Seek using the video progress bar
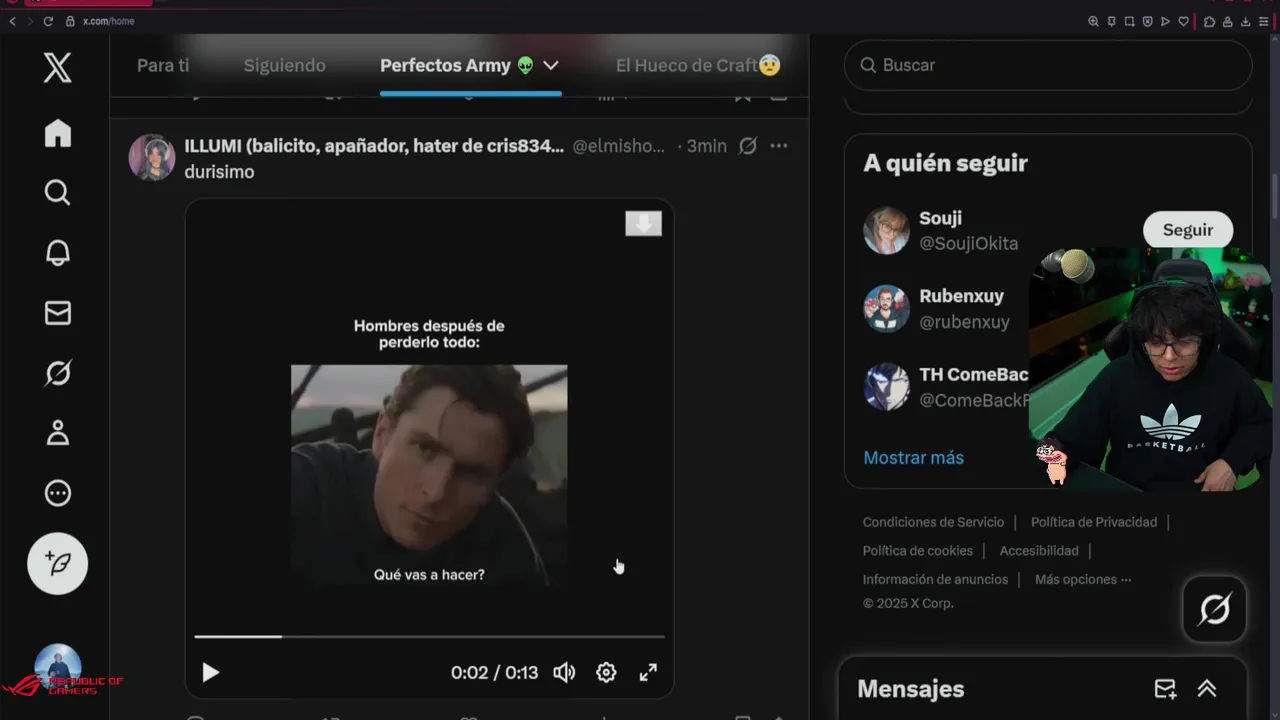This screenshot has height=720, width=1280. tap(429, 636)
